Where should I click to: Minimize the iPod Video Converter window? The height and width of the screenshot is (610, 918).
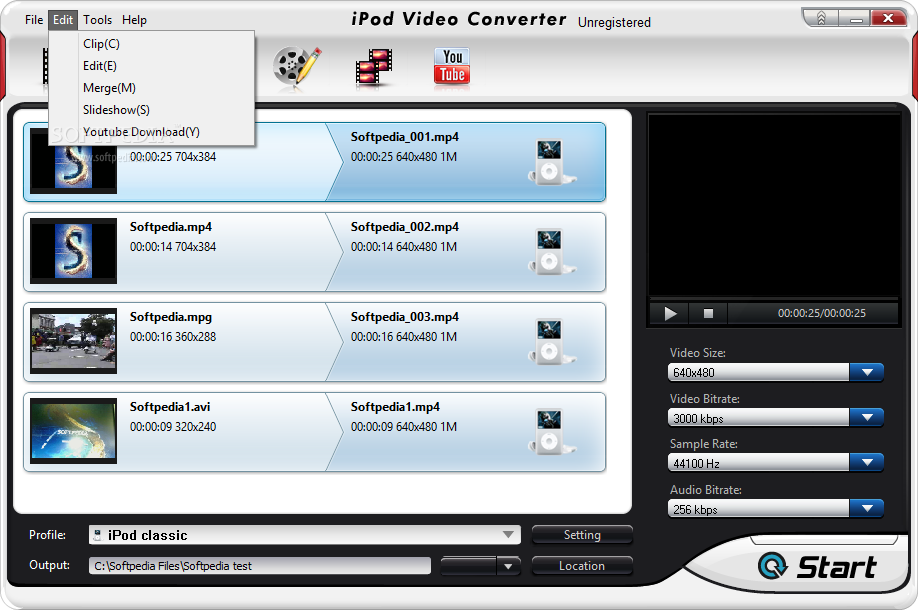pos(856,19)
